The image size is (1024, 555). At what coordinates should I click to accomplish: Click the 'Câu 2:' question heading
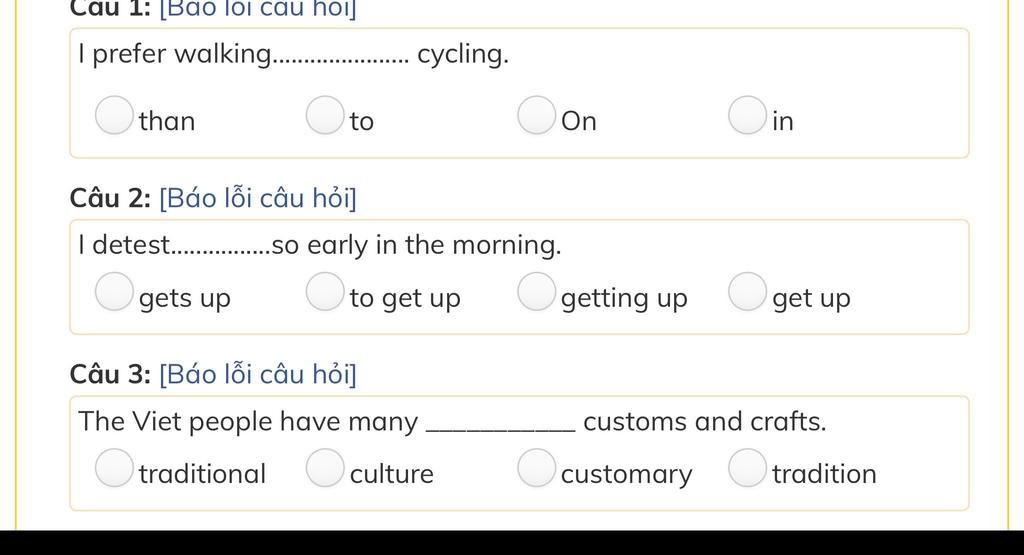coord(110,198)
